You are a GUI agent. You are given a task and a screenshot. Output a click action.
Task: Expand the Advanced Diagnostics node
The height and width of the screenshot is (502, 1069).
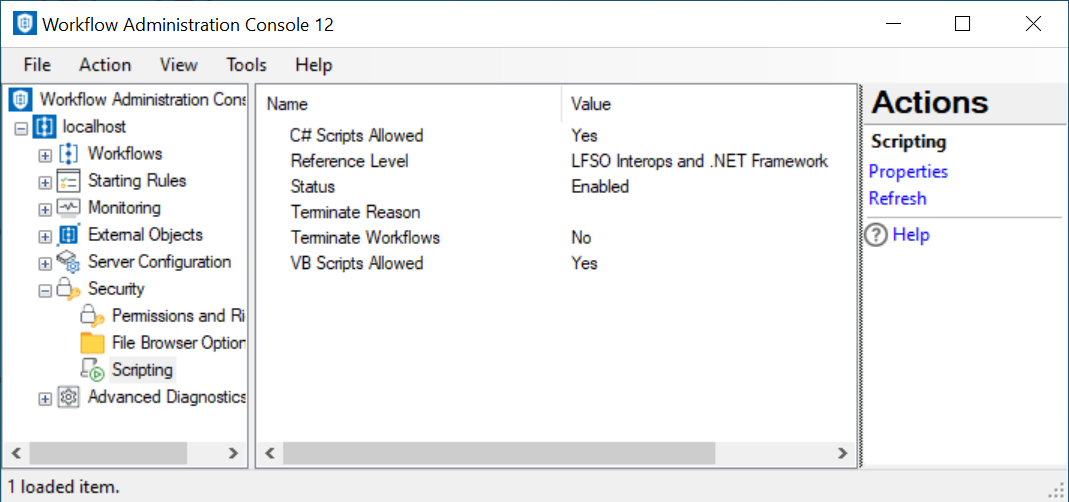(44, 398)
